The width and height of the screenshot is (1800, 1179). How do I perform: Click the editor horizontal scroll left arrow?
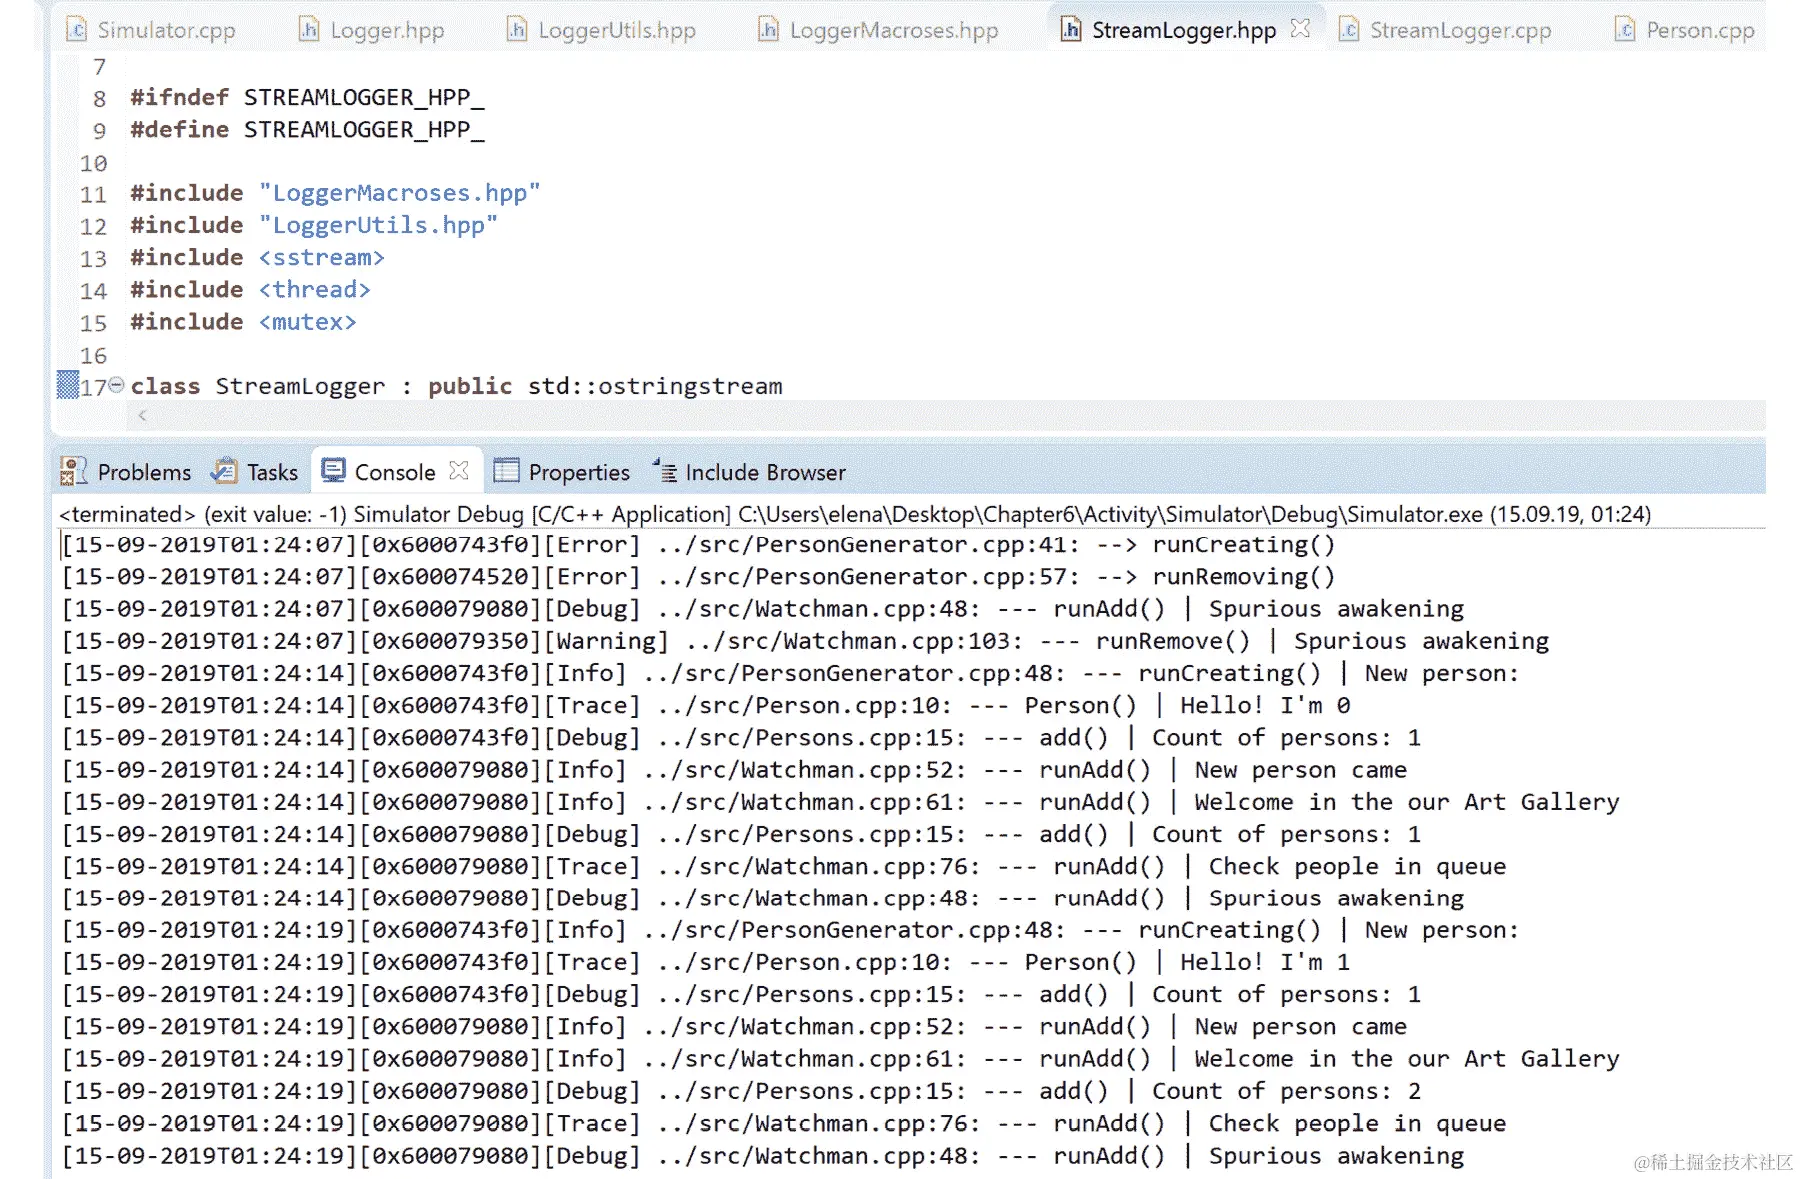(143, 415)
